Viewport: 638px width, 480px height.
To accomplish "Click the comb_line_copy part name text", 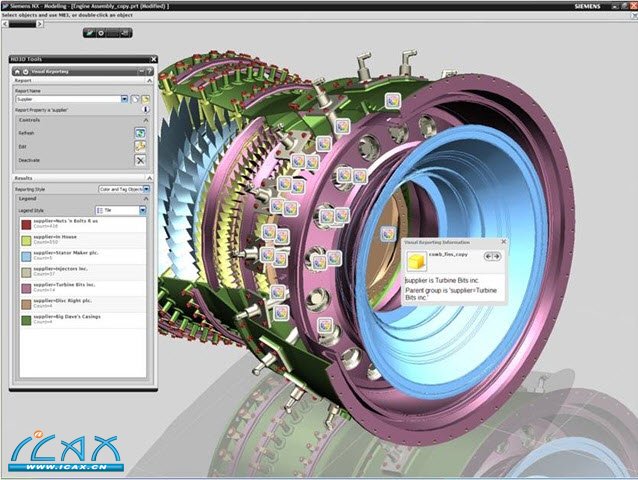I will (x=448, y=254).
